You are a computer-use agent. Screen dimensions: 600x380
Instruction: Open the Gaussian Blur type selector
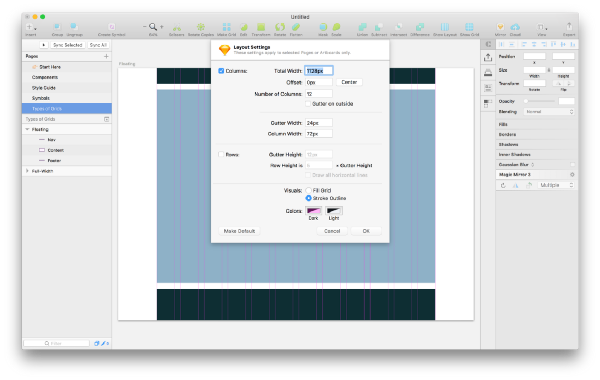(533, 165)
